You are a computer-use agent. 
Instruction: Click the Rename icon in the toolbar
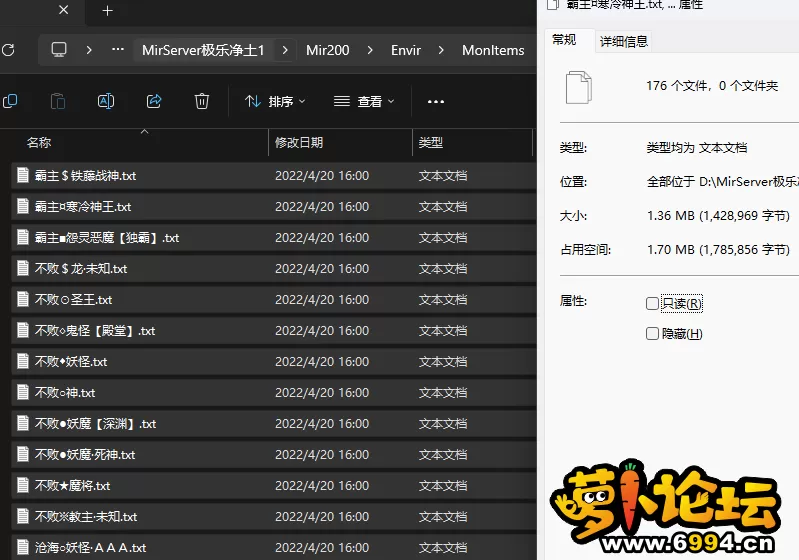click(106, 101)
